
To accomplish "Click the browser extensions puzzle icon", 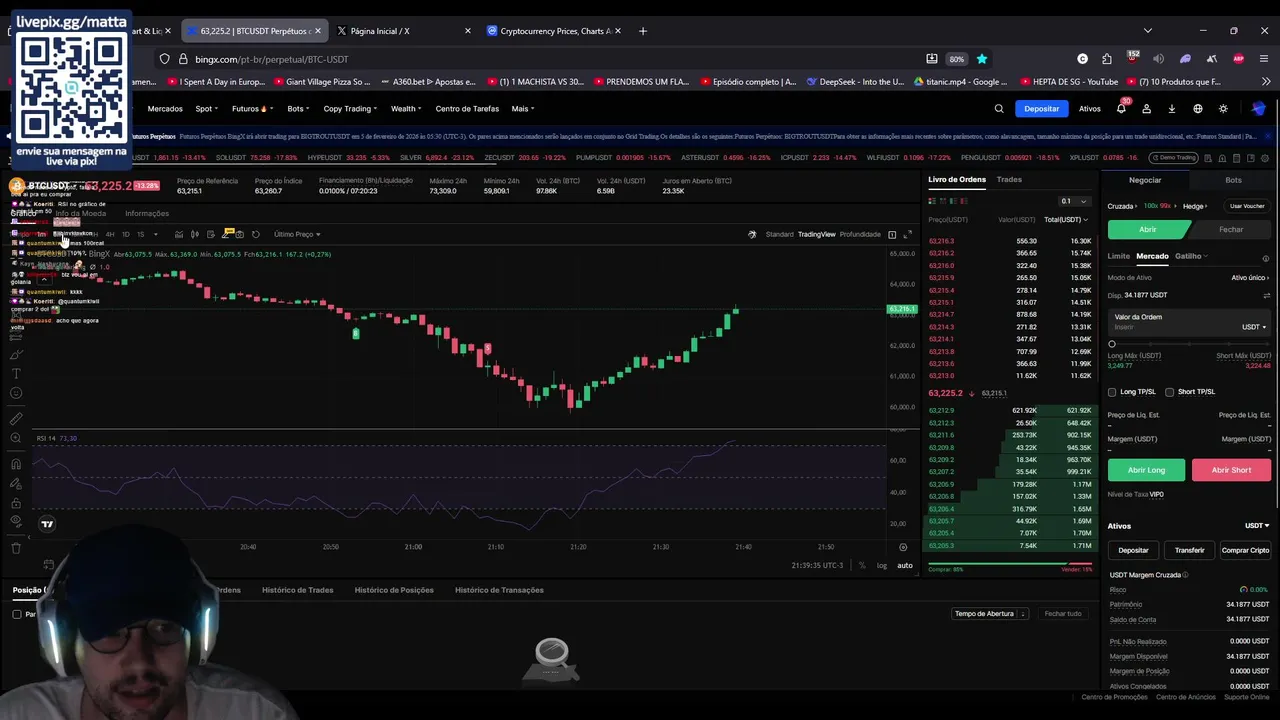I will click(x=1107, y=59).
